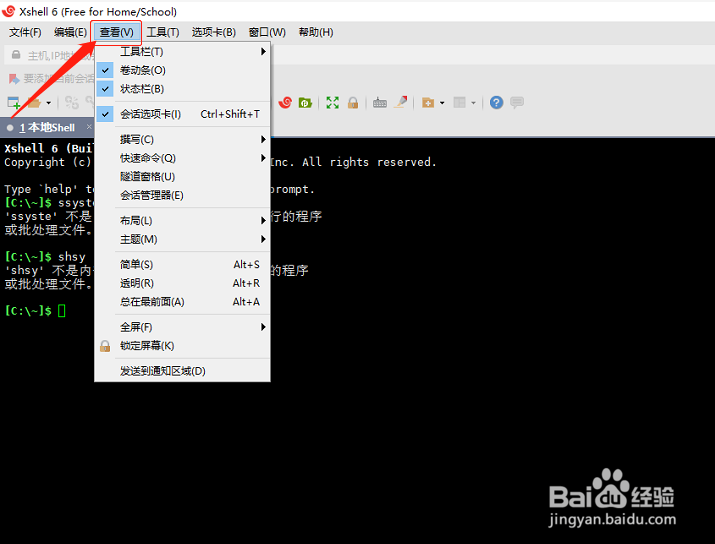Click the terminal prompt cursor at [C:\~]$
This screenshot has height=544, width=715.
62,311
